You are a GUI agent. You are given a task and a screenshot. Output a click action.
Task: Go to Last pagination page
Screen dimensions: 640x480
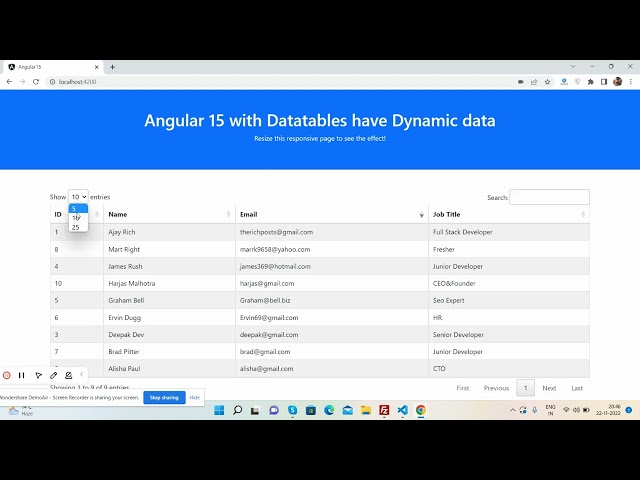(577, 388)
